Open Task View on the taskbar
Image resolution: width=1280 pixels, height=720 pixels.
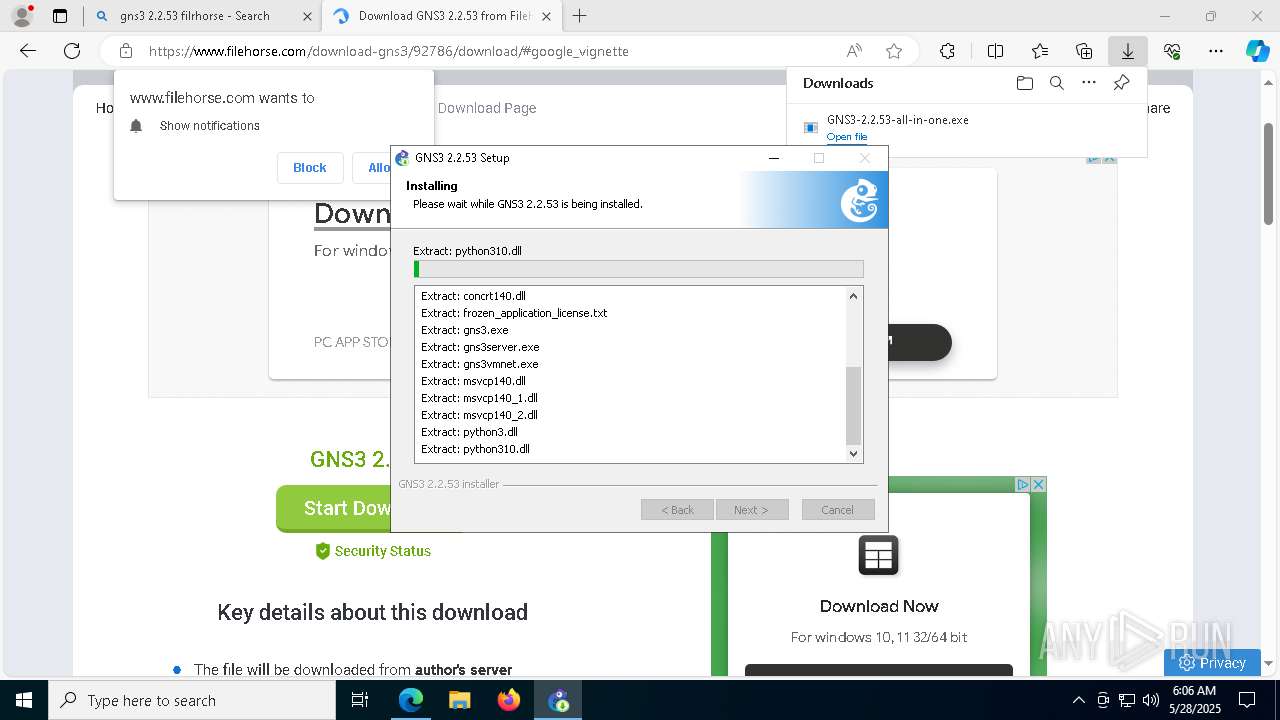(x=360, y=700)
